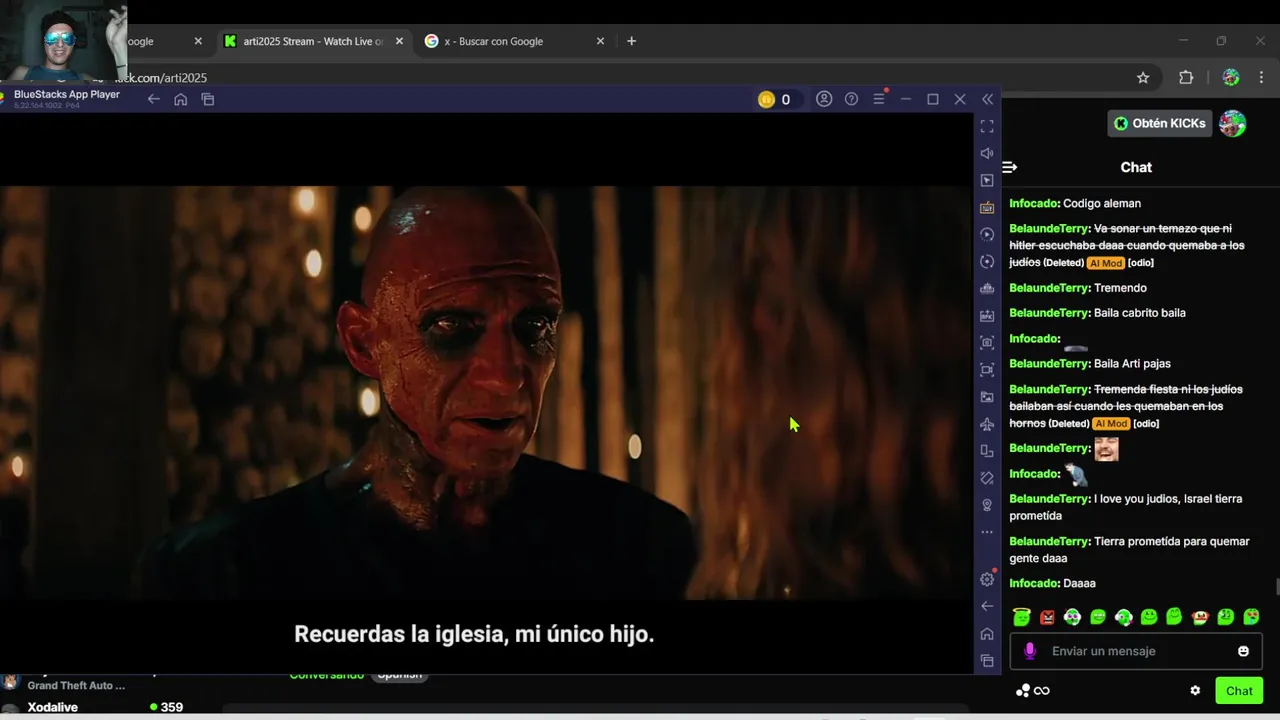The height and width of the screenshot is (720, 1280).
Task: Open the sidebar recent apps icon at bottom
Action: pyautogui.click(x=987, y=661)
